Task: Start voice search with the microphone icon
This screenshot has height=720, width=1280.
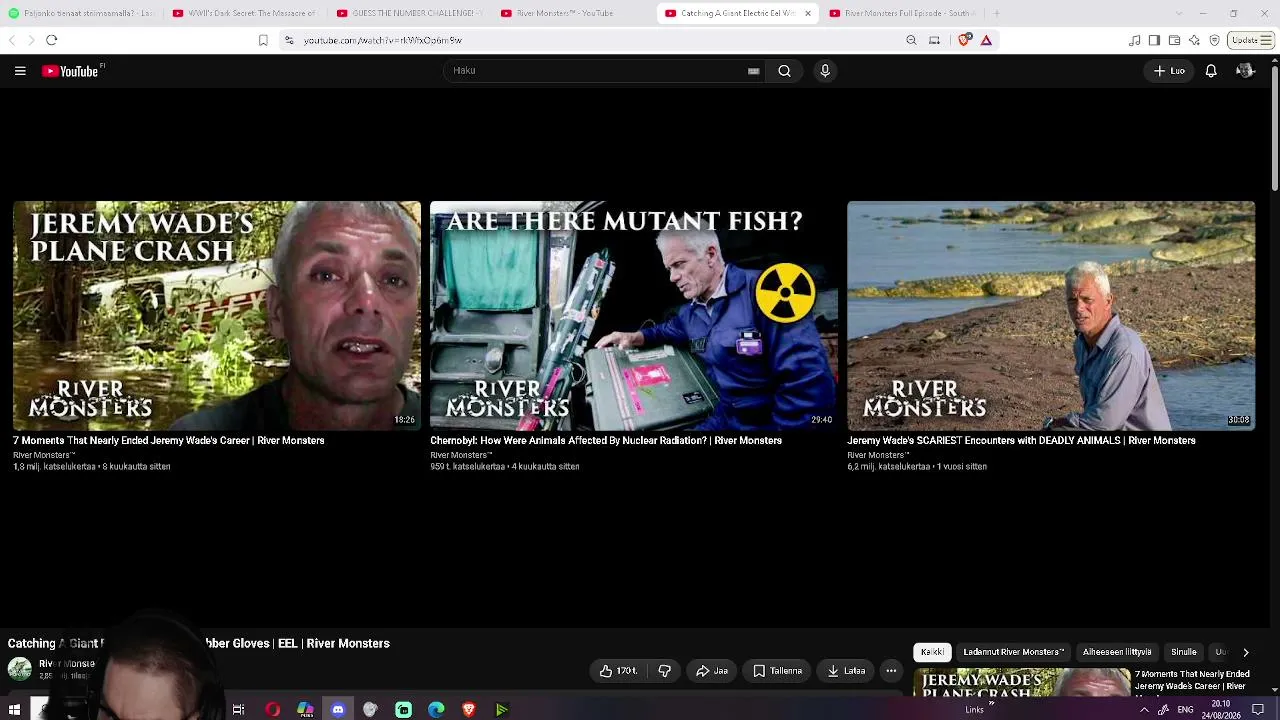Action: [x=825, y=71]
